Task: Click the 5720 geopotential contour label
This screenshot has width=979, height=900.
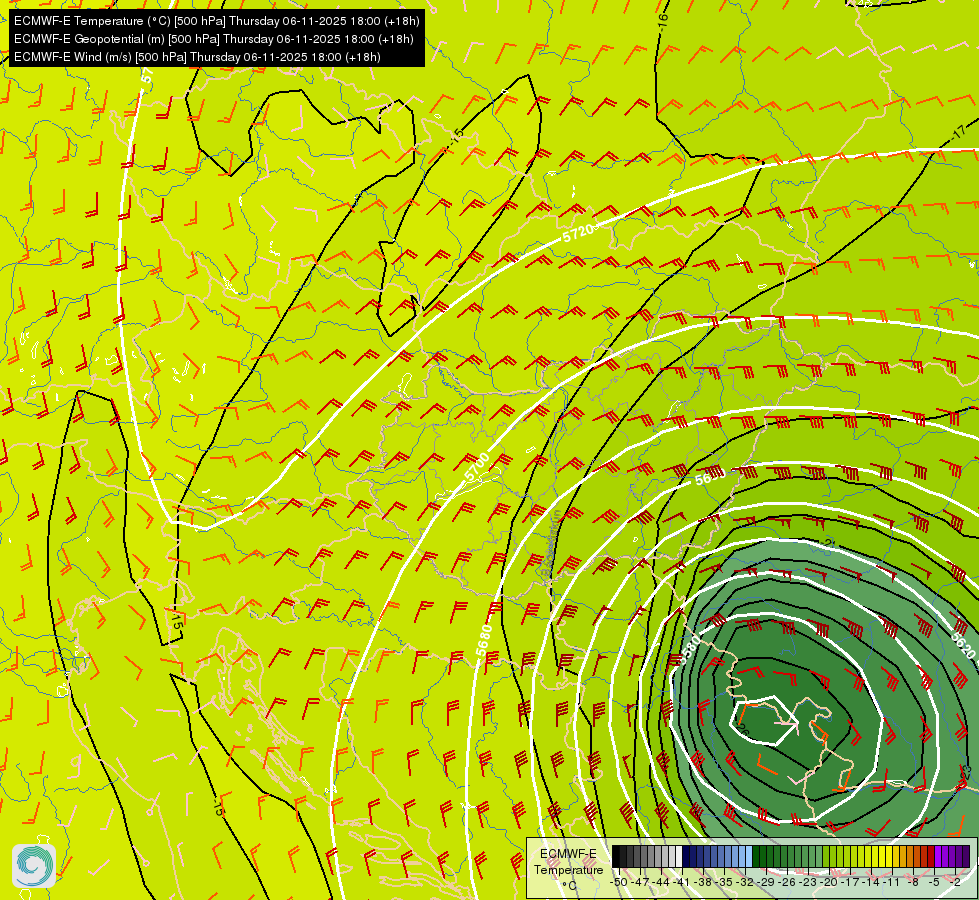Action: click(578, 232)
